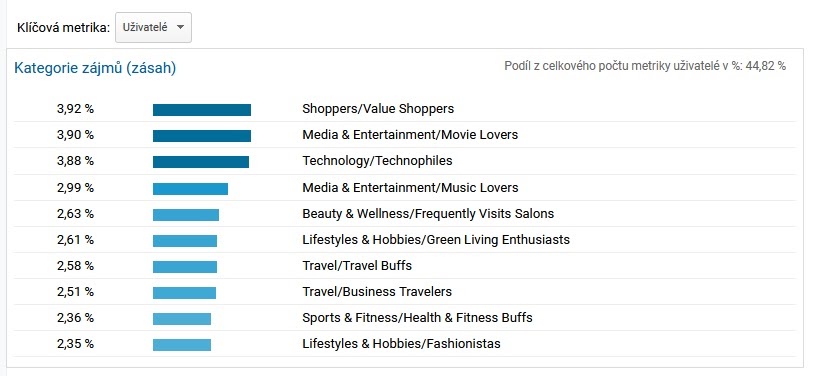Click the Travel Buffs 2,58 % bar
This screenshot has width=814, height=376.
coord(185,267)
